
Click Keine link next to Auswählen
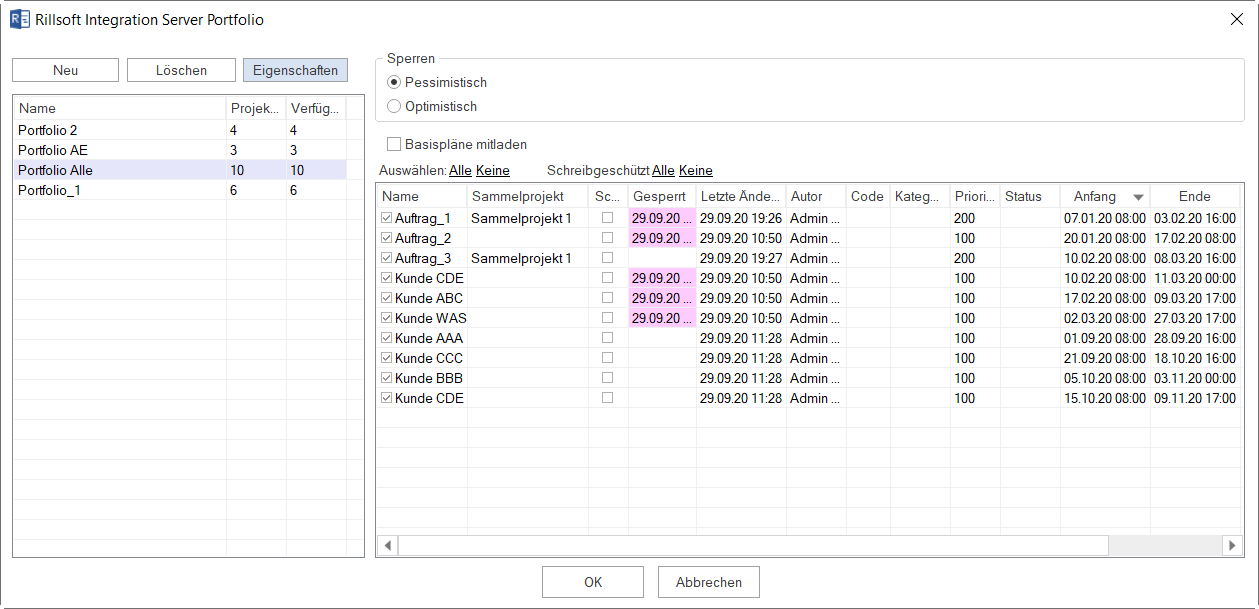click(493, 170)
